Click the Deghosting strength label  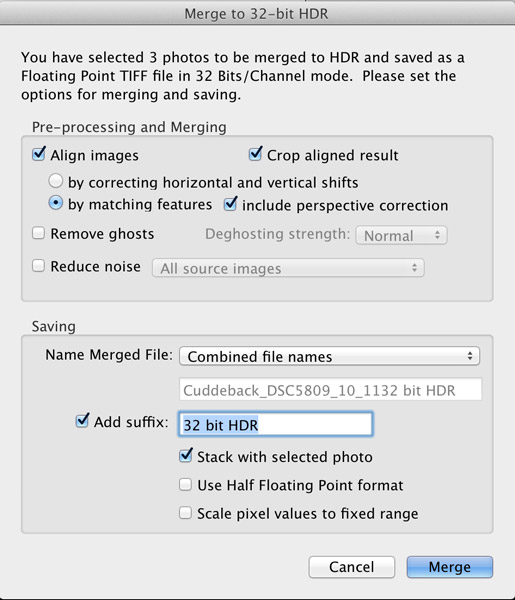277,234
